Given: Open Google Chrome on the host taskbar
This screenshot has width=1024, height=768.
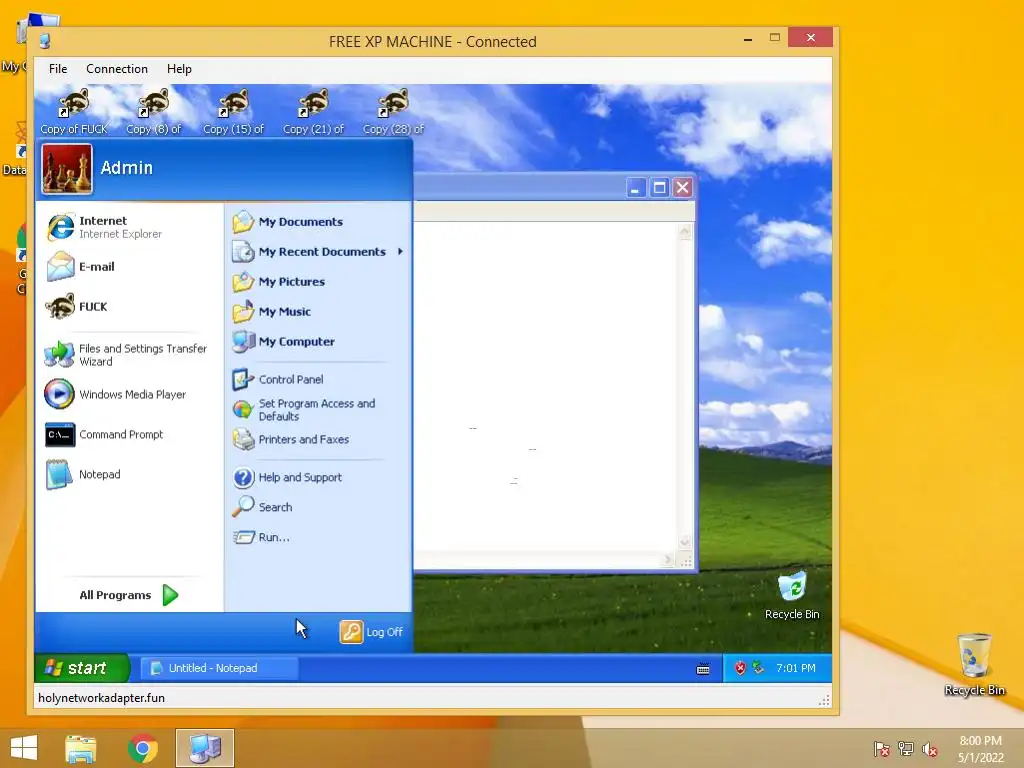Looking at the screenshot, I should (143, 748).
